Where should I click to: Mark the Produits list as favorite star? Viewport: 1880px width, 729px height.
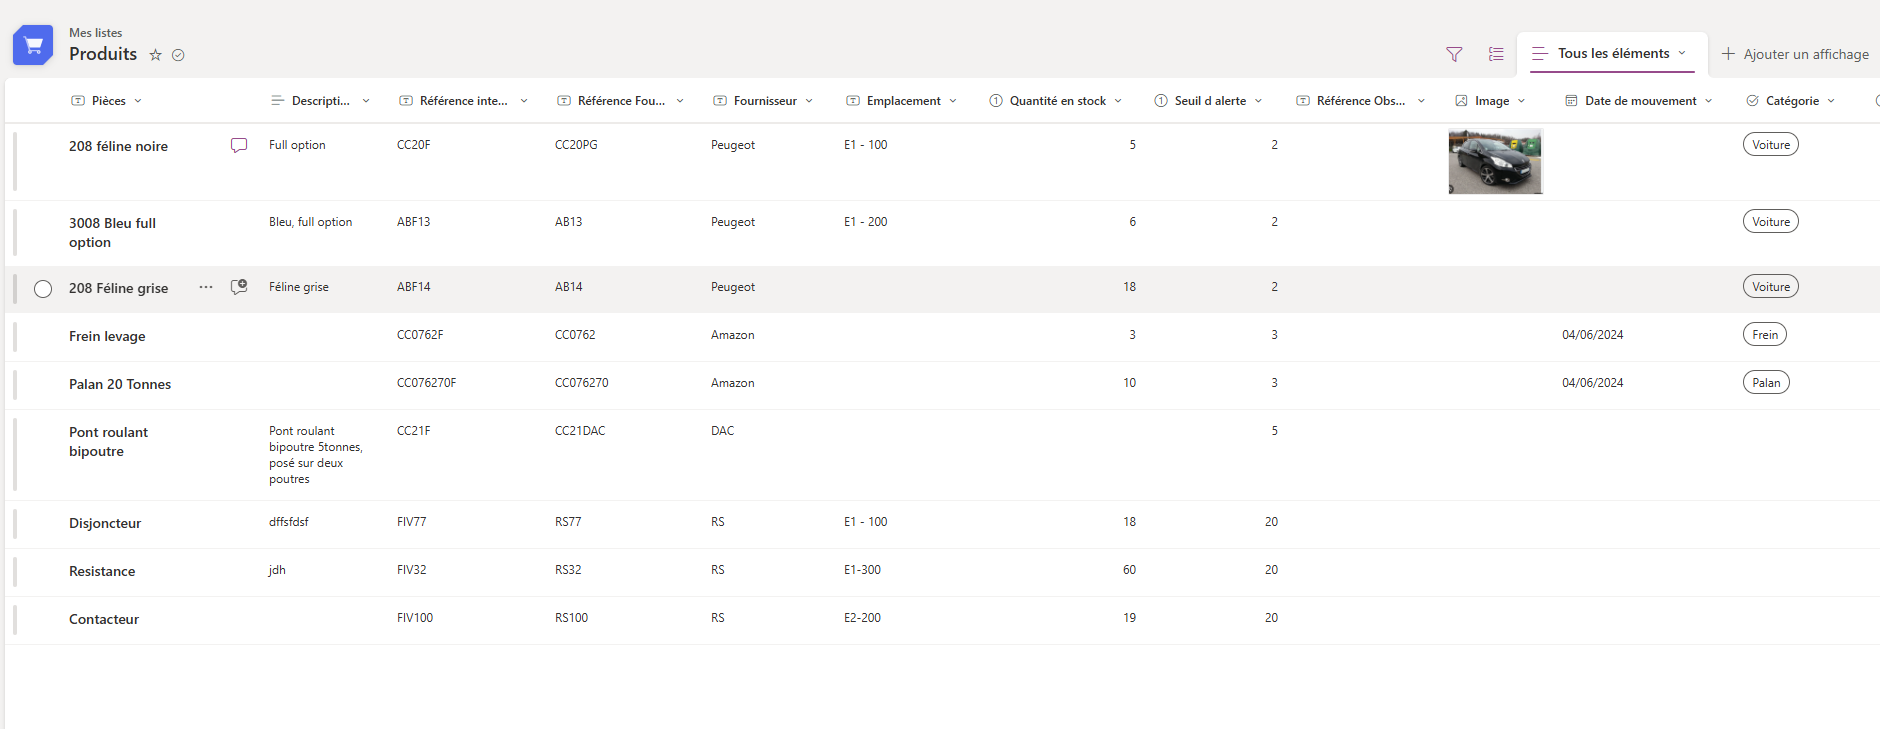pos(155,55)
